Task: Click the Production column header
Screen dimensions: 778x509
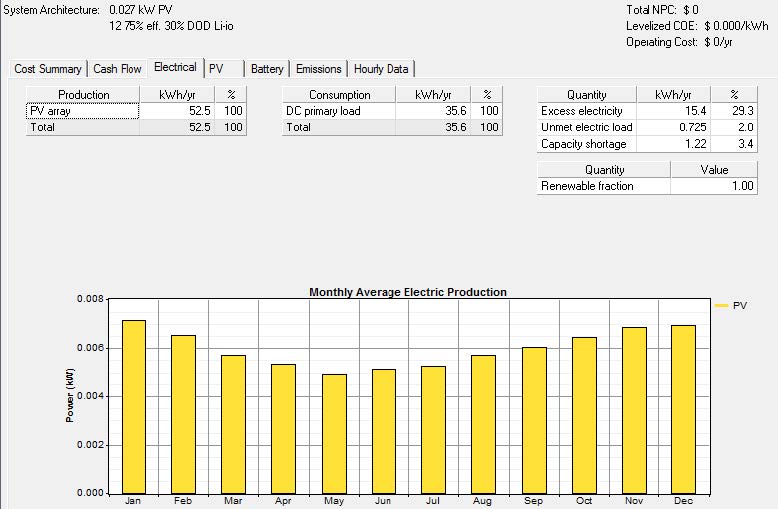Action: [x=83, y=95]
